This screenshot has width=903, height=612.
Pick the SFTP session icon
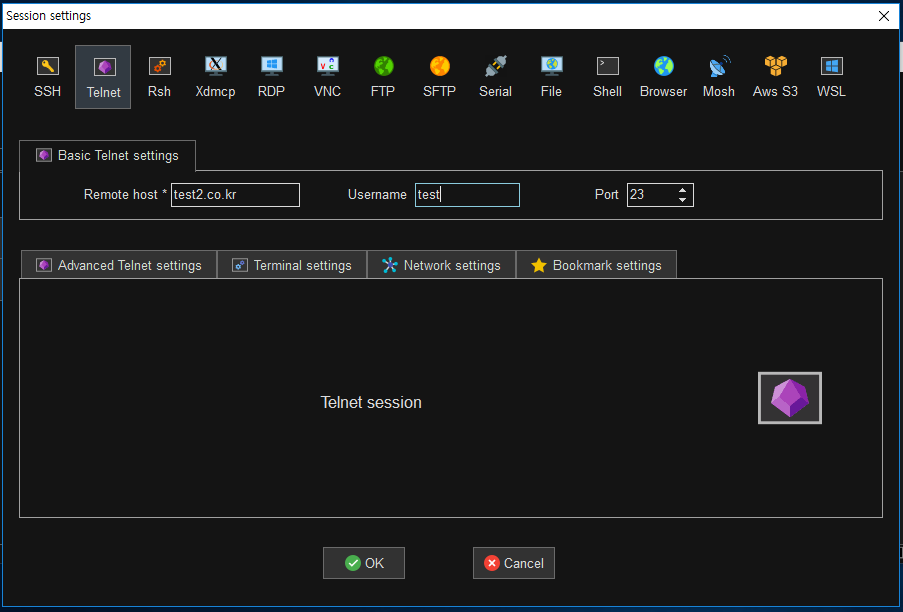pyautogui.click(x=439, y=77)
